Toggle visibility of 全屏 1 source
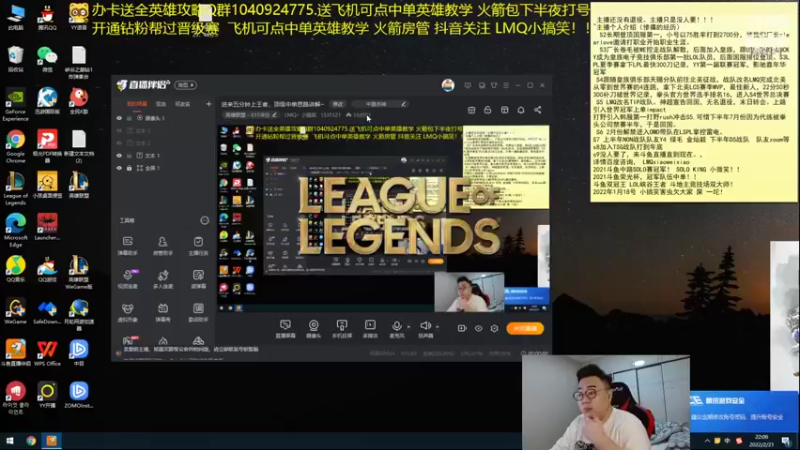 (x=119, y=168)
